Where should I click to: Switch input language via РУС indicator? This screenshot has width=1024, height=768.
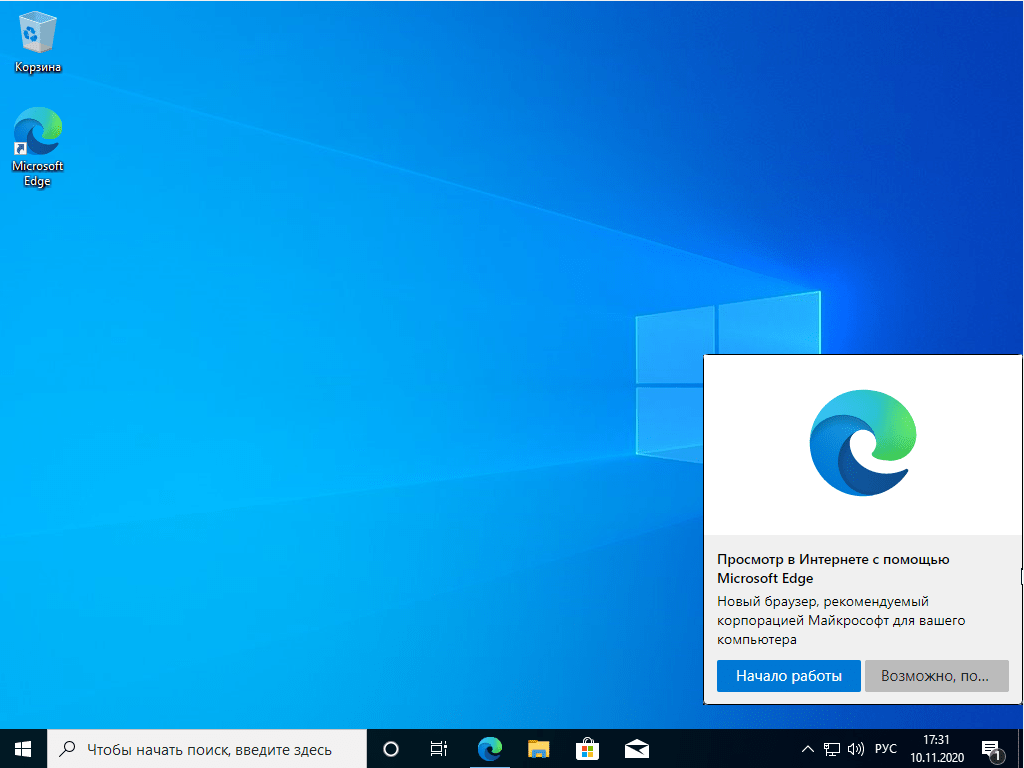pyautogui.click(x=886, y=749)
